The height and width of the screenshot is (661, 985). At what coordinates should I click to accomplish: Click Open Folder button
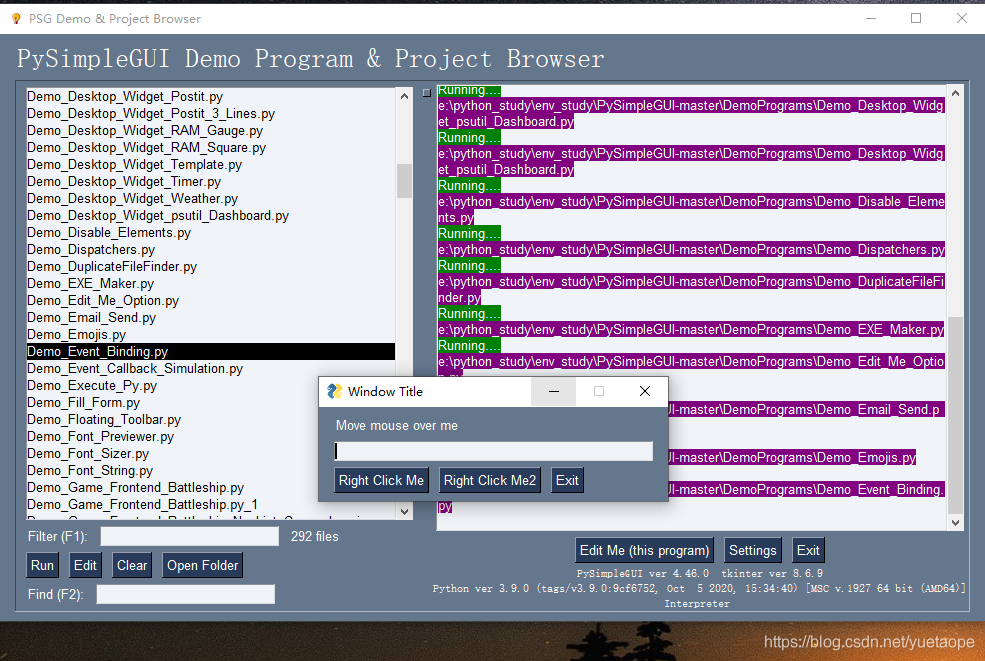(202, 565)
